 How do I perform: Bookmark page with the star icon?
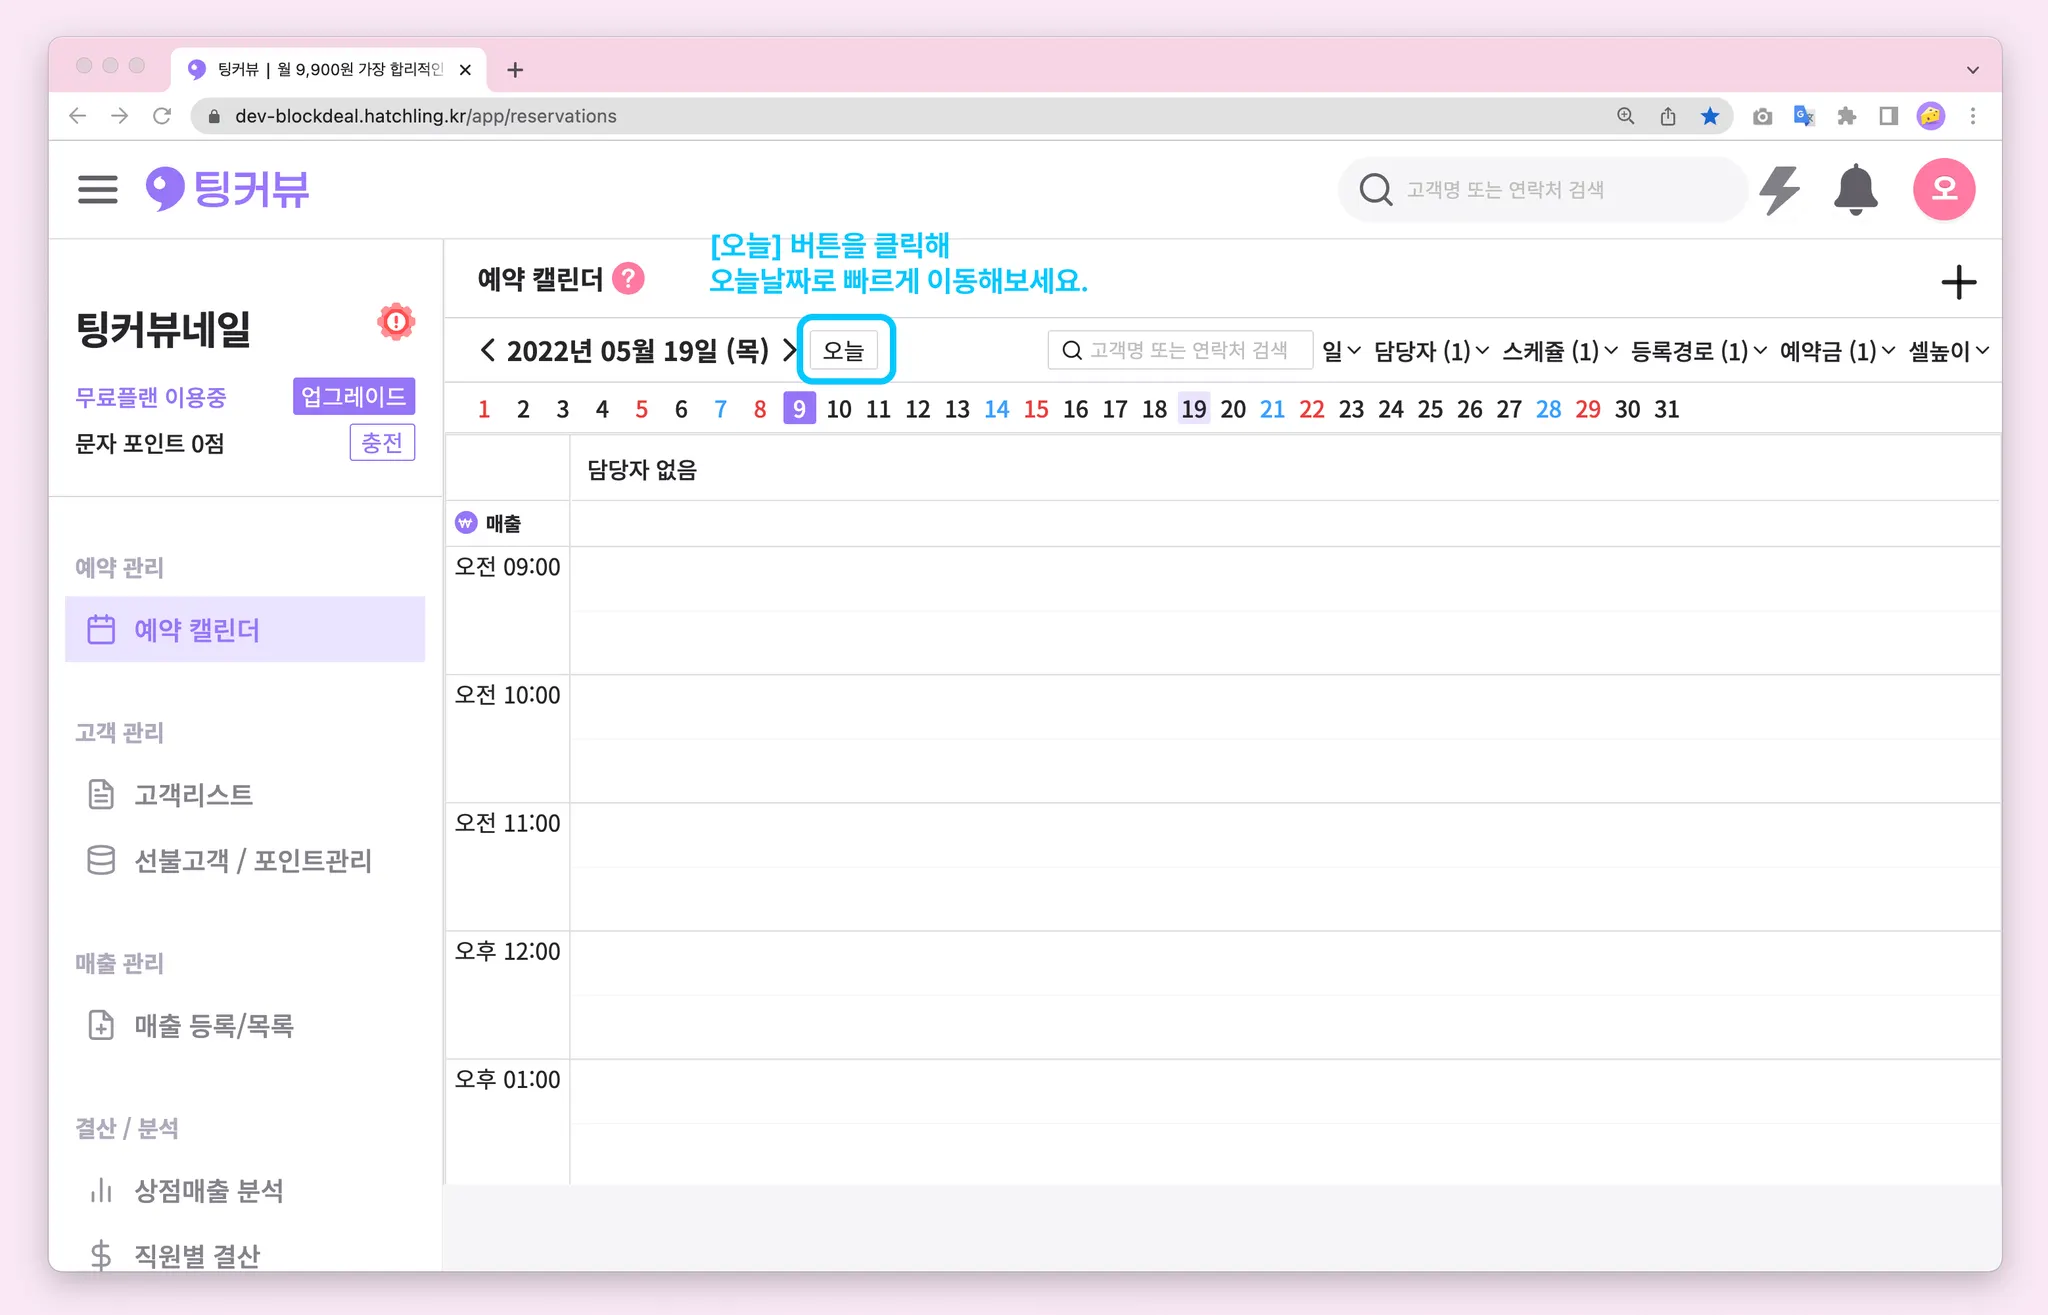[x=1710, y=116]
